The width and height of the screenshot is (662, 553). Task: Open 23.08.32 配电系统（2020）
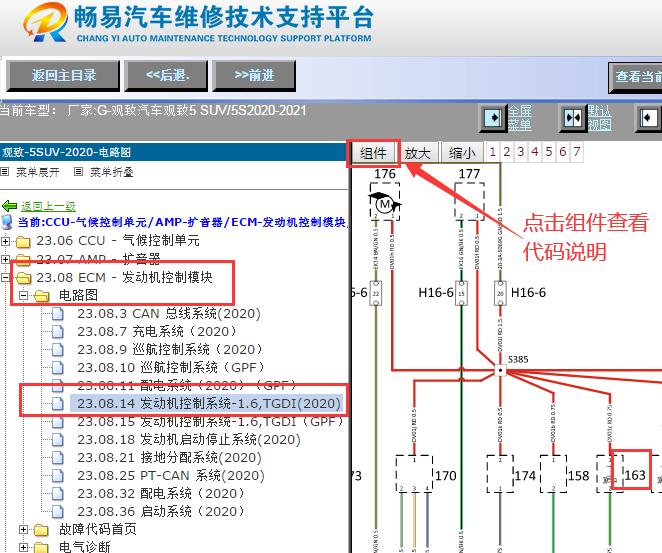click(162, 493)
